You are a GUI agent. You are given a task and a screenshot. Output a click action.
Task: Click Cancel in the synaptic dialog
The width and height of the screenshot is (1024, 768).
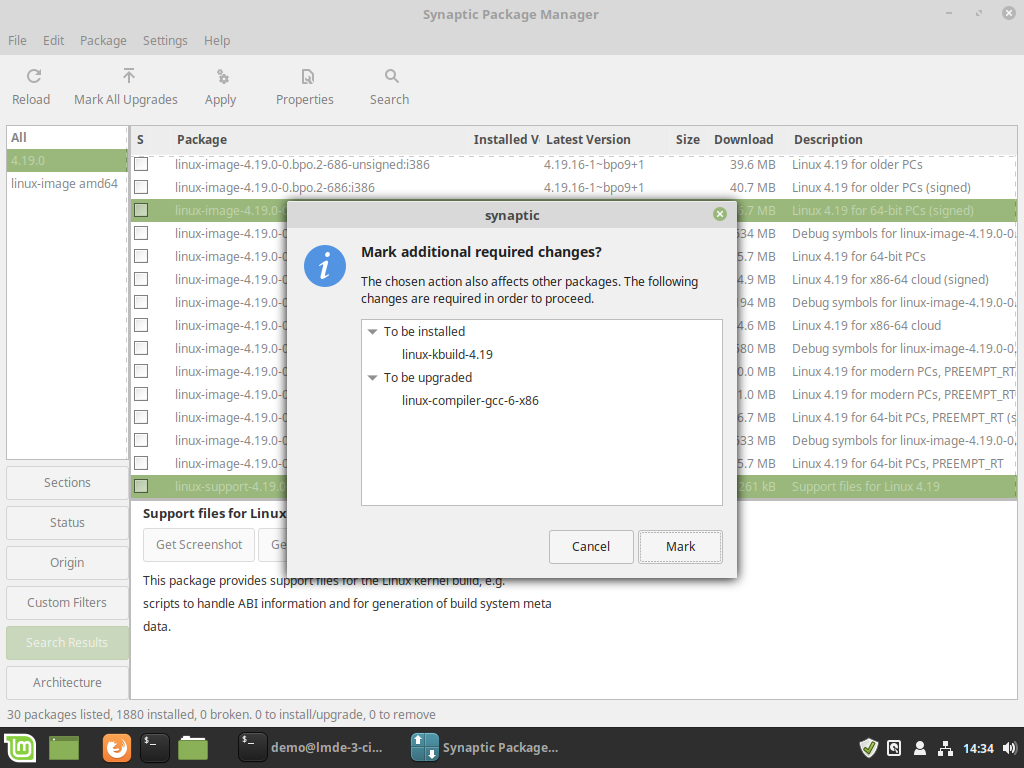pyautogui.click(x=591, y=547)
